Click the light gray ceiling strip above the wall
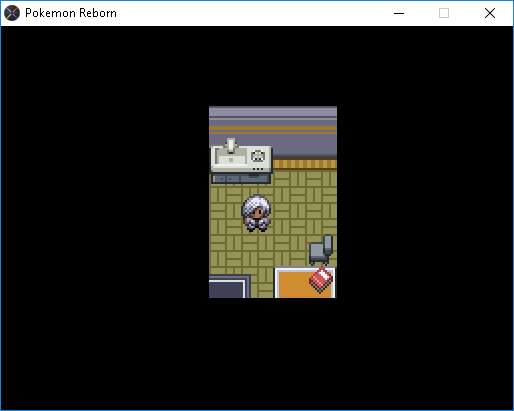Viewport: 514px width, 411px height. point(273,111)
